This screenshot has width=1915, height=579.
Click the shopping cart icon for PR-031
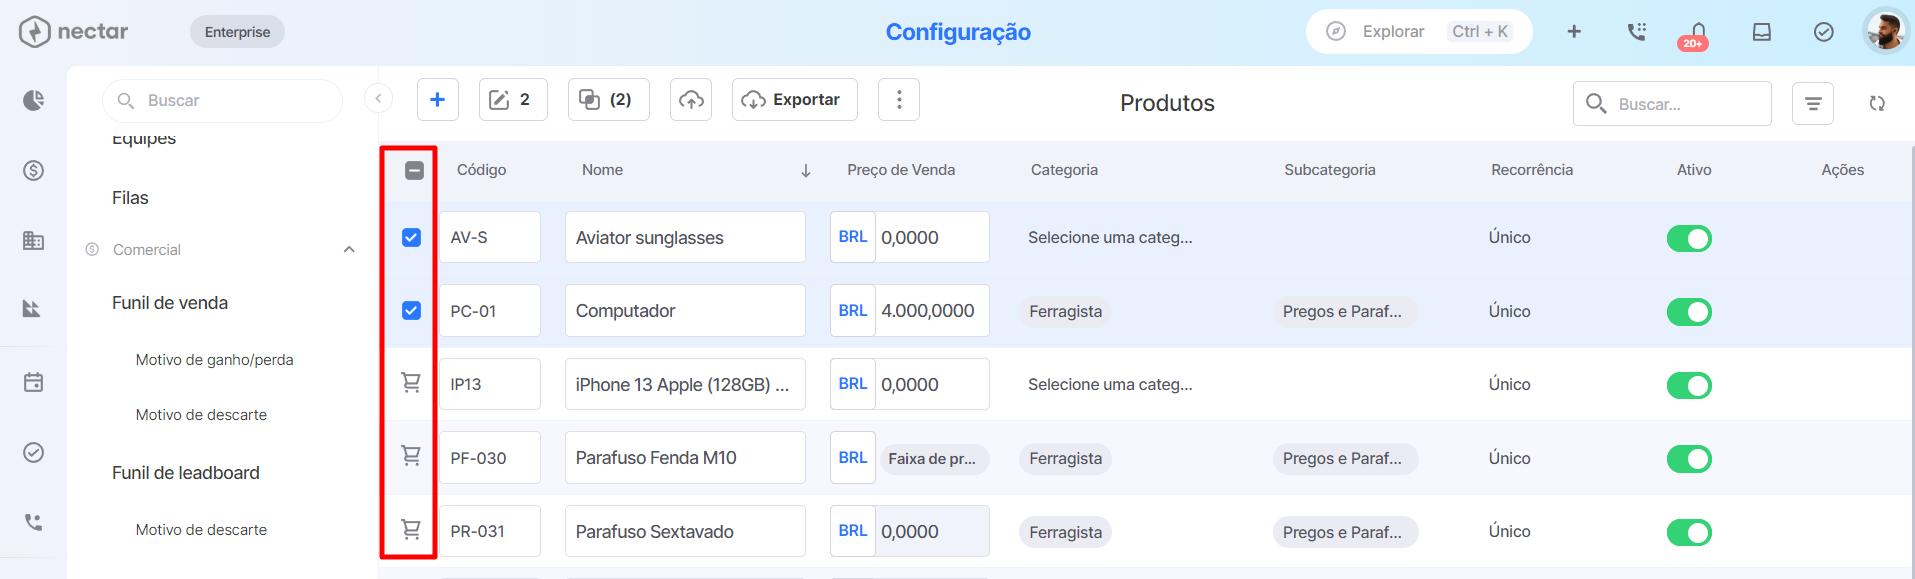tap(411, 530)
